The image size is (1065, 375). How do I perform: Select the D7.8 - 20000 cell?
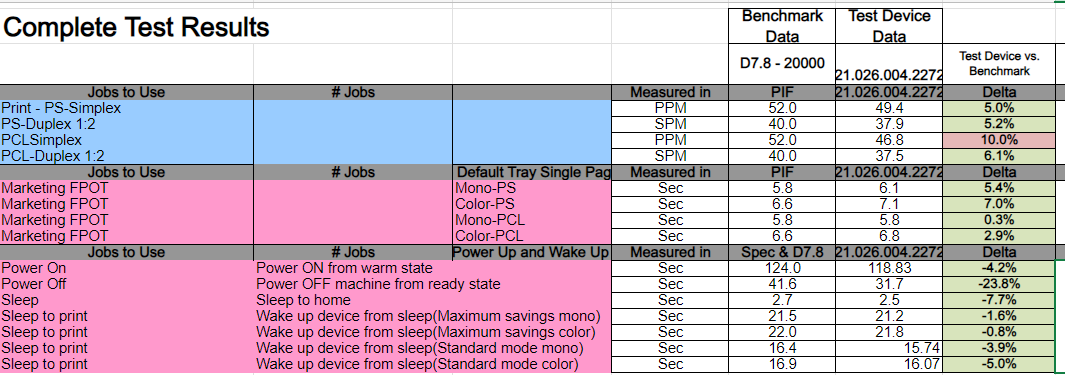(x=782, y=64)
